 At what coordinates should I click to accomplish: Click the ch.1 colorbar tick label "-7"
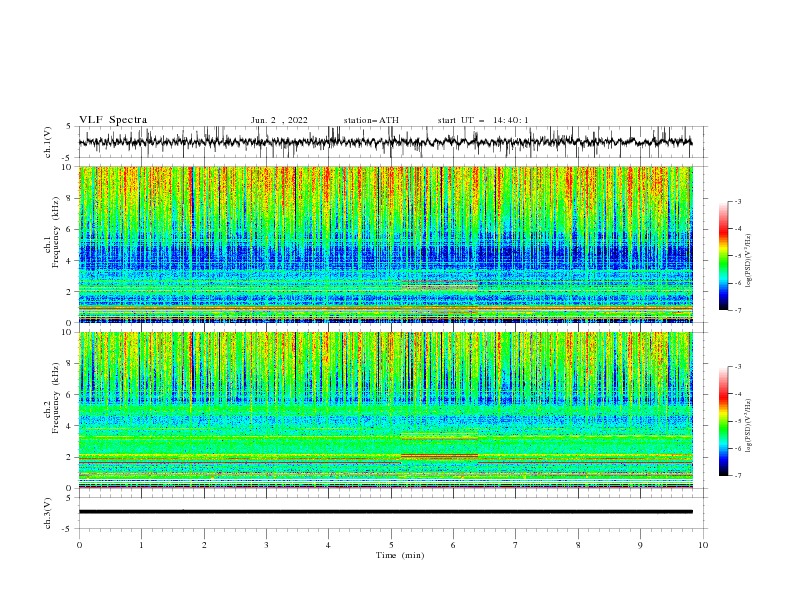pyautogui.click(x=738, y=310)
